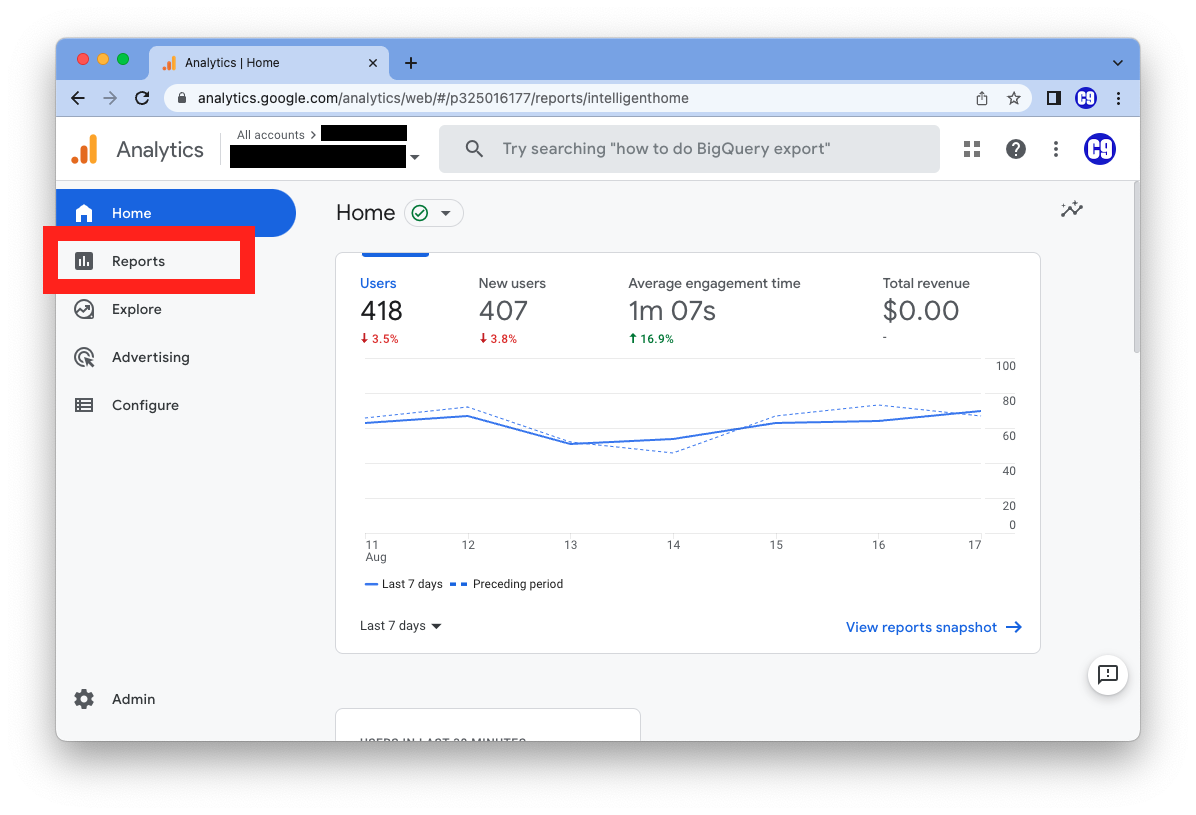Click the Analytics logo

point(85,149)
